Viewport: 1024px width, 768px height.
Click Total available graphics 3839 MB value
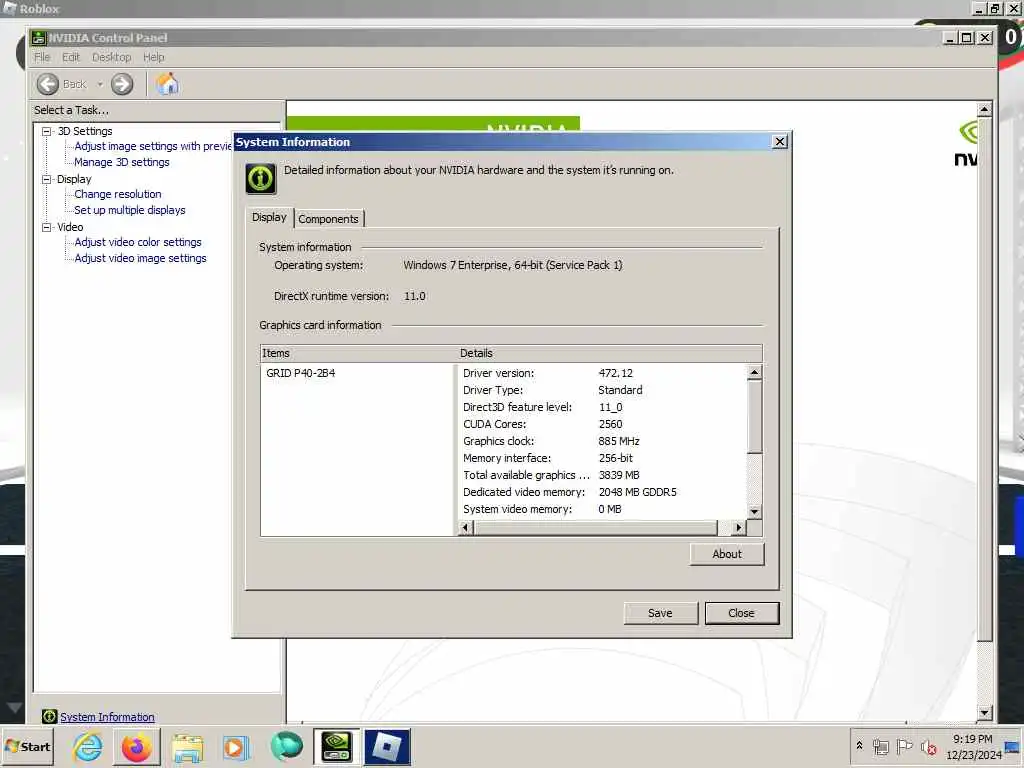[x=619, y=475]
